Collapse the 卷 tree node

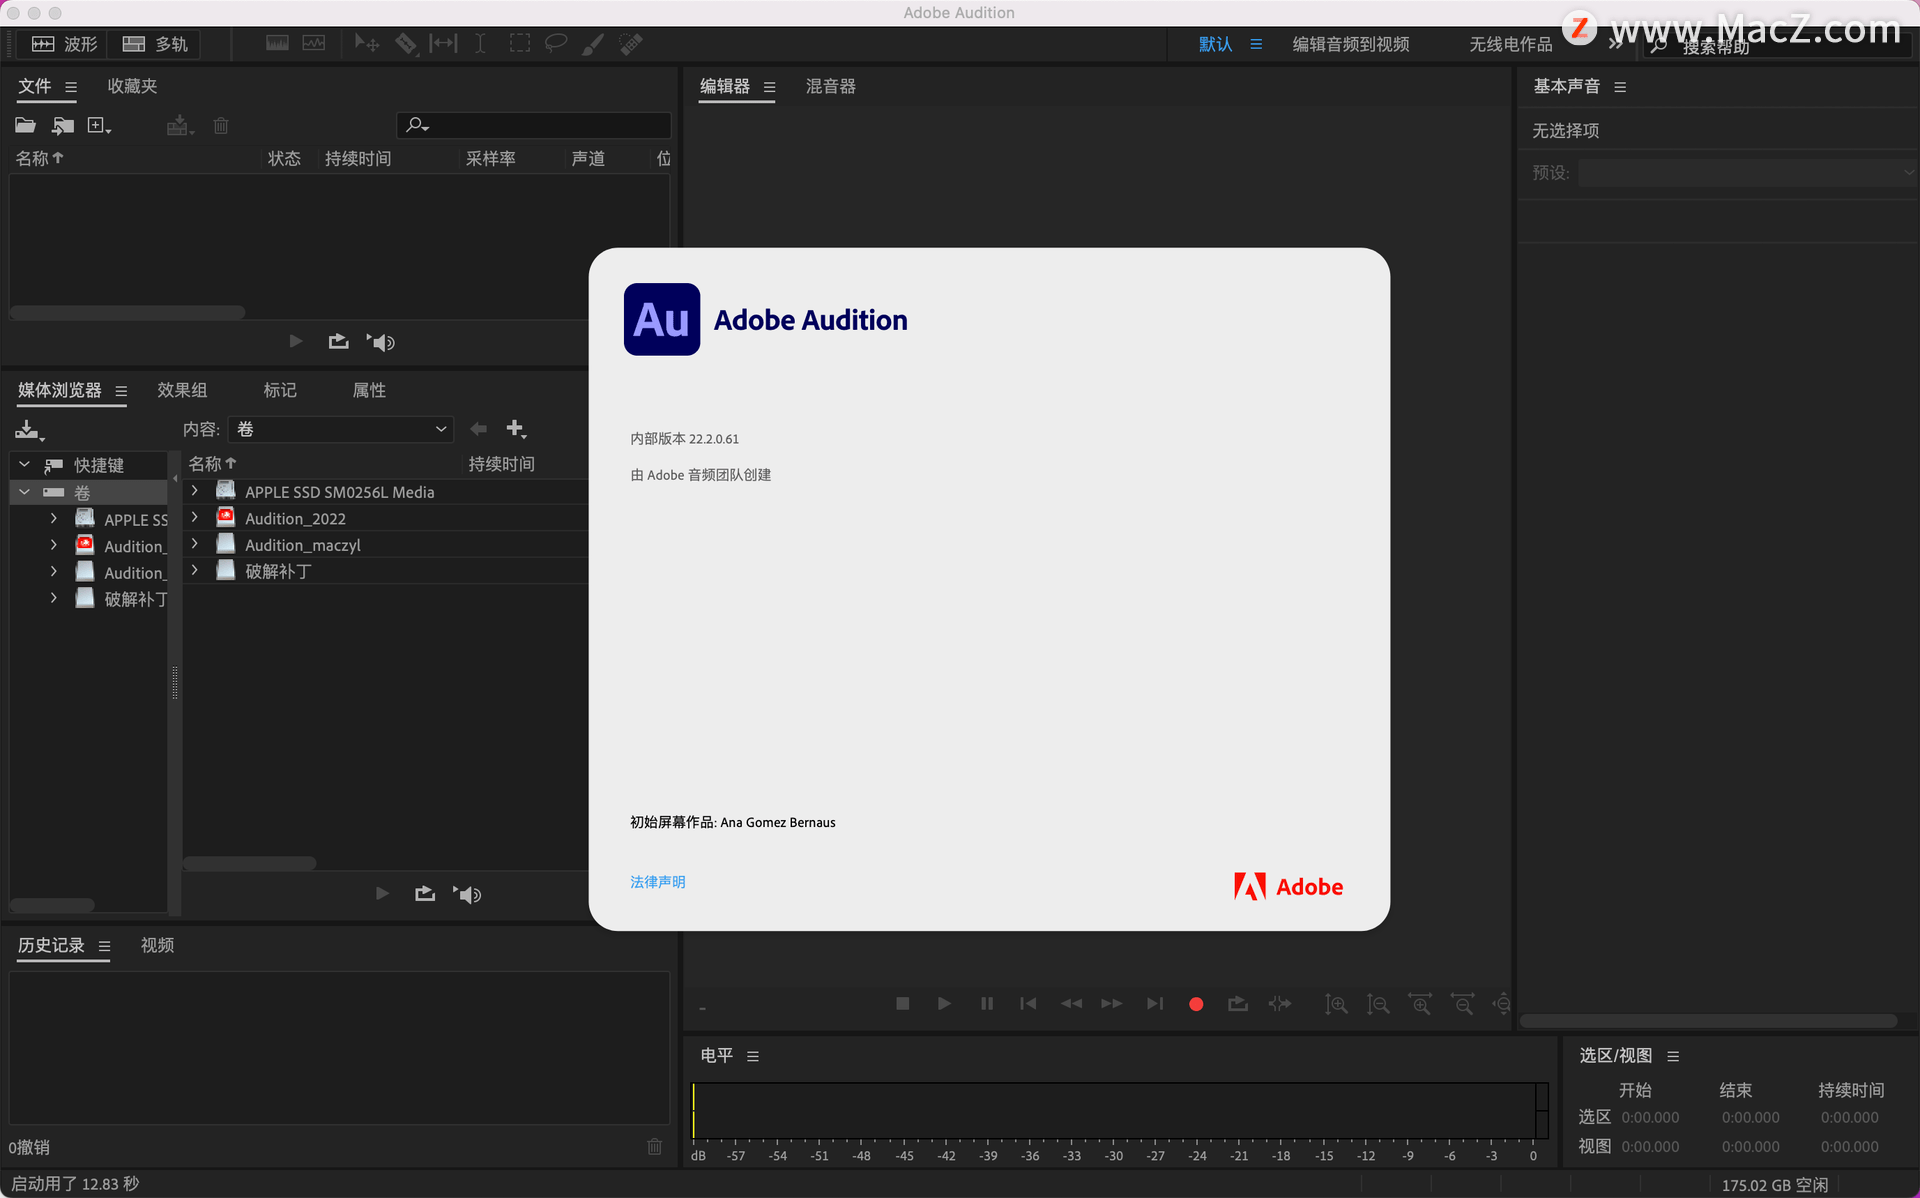(x=24, y=492)
